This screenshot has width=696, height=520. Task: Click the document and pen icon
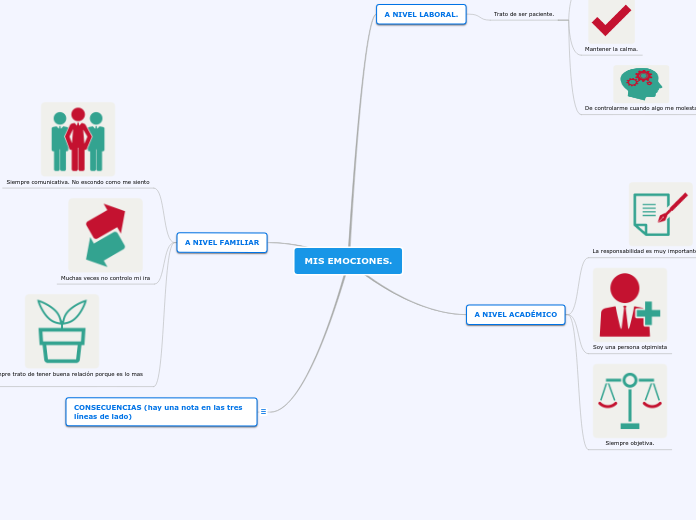(x=660, y=214)
